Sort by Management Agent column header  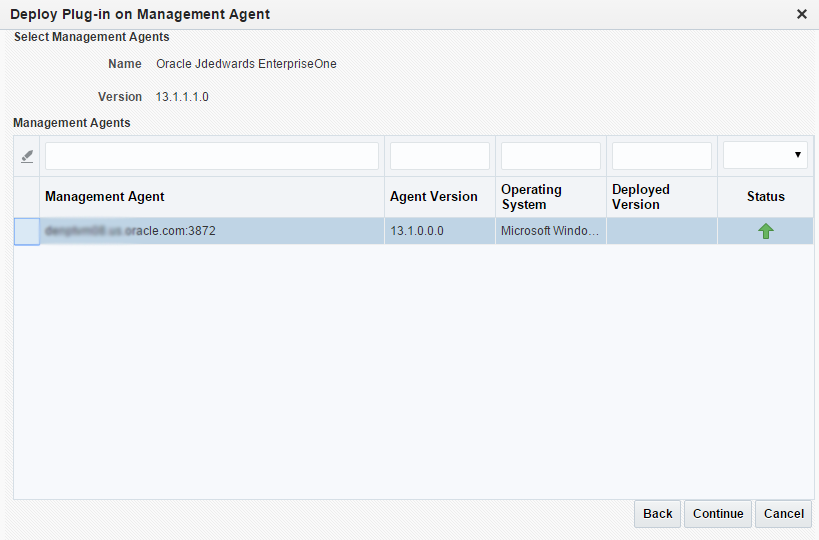[105, 197]
